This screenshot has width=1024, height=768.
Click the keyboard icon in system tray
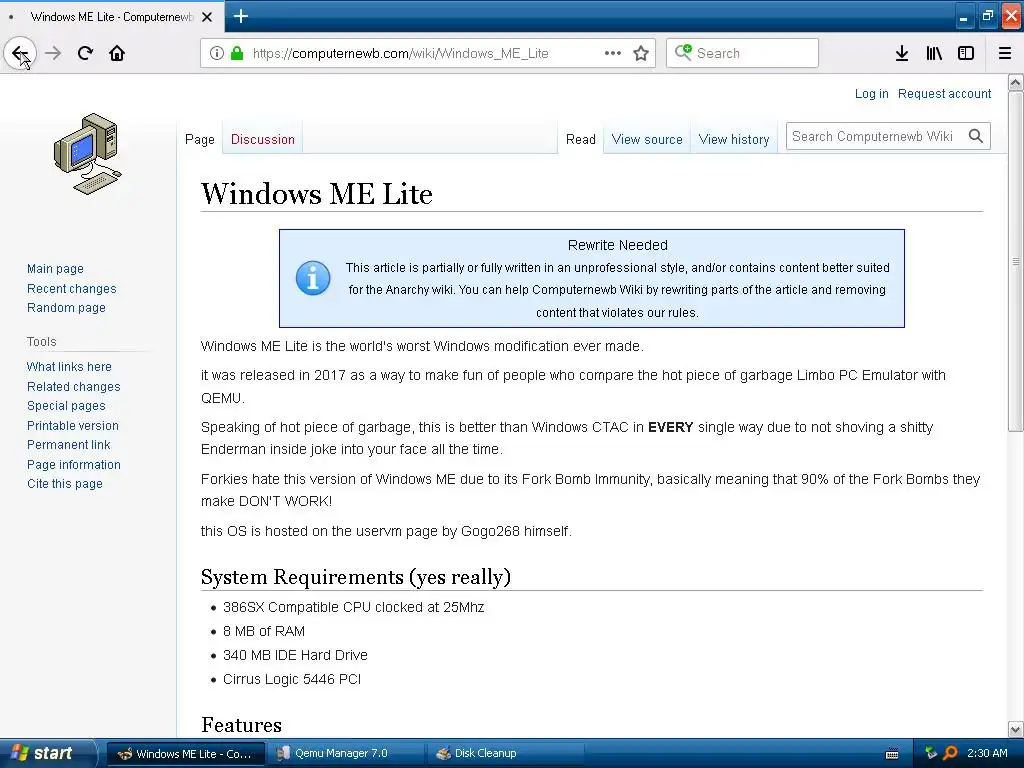tap(892, 754)
